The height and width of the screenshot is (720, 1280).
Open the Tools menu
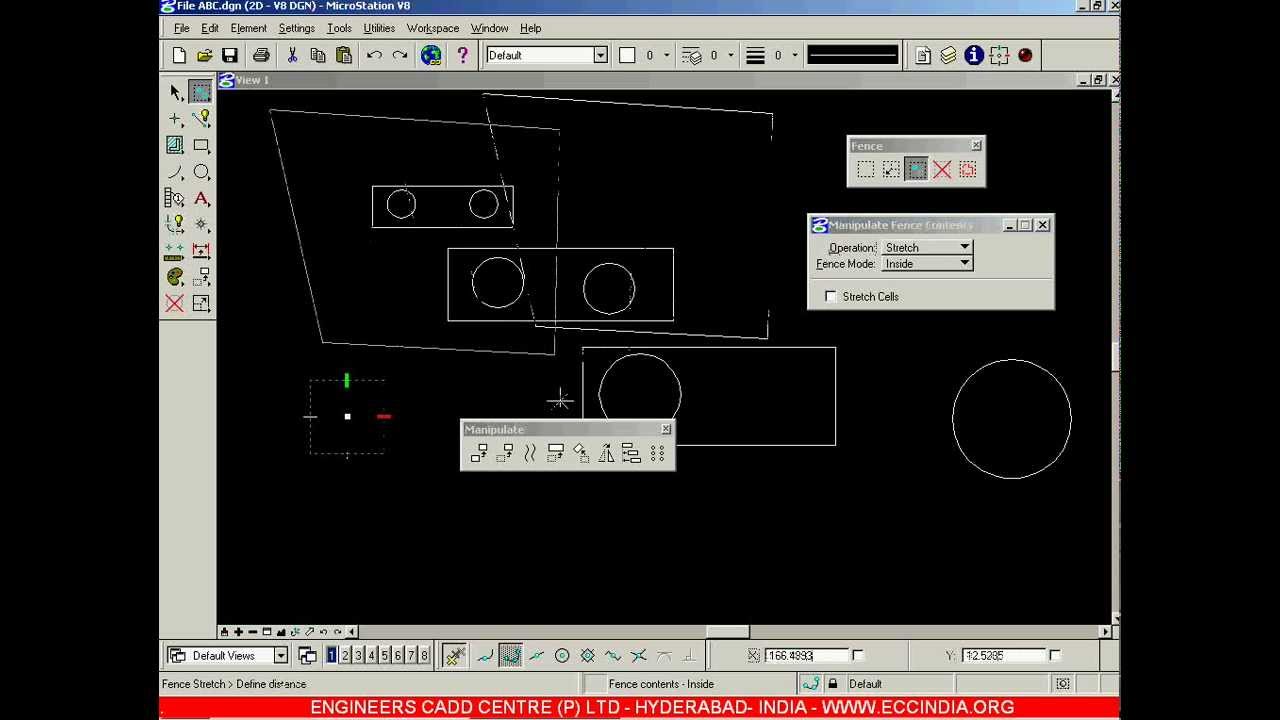[339, 28]
